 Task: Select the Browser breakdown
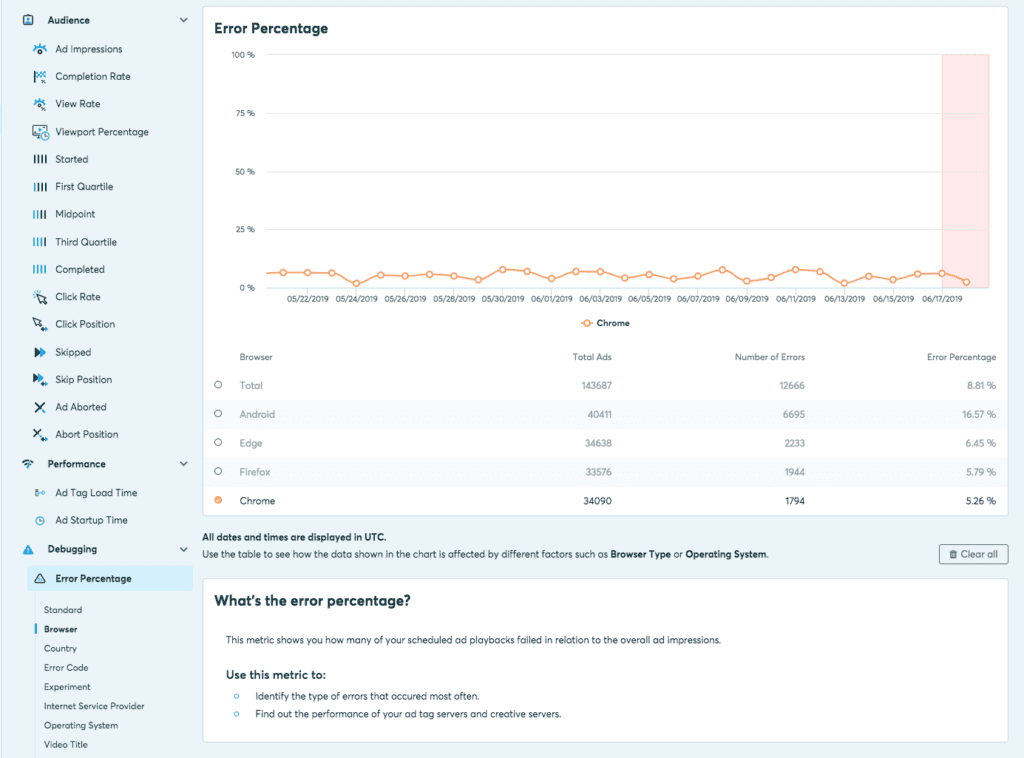(x=61, y=629)
